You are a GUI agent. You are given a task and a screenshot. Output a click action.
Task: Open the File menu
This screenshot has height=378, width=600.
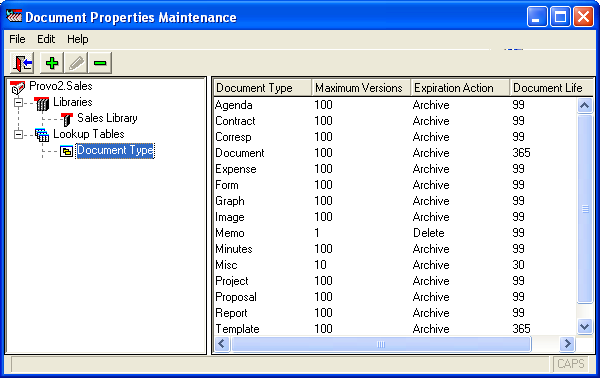point(17,39)
